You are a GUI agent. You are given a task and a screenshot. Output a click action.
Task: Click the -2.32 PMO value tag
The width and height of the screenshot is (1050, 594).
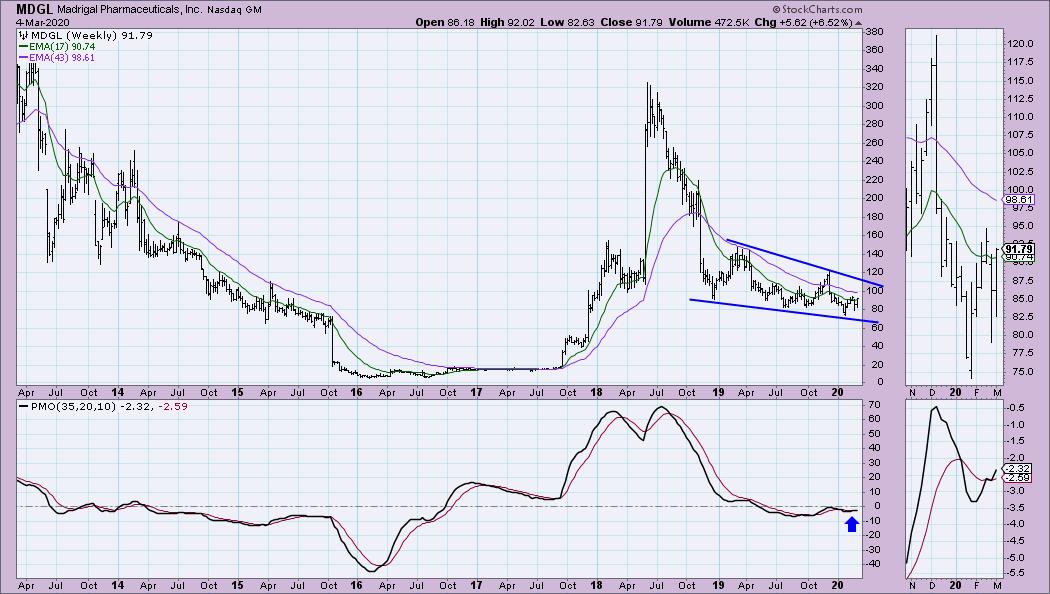1018,469
